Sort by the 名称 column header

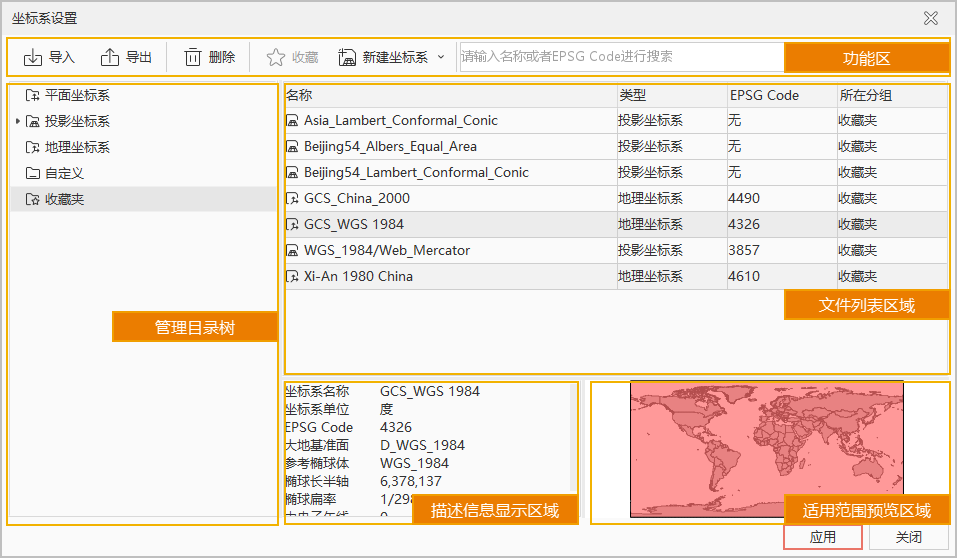(x=451, y=95)
